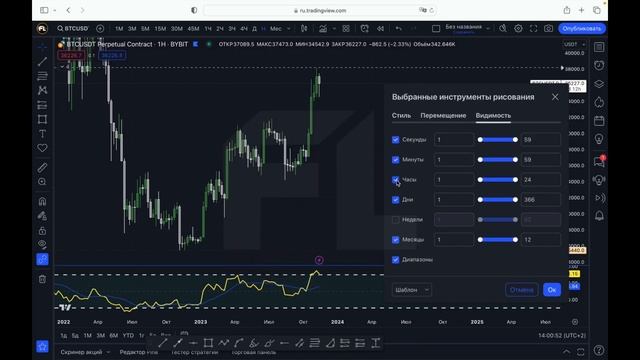640x360 pixels.
Task: Open the indicator templates dropdown arrow
Action: click(334, 29)
